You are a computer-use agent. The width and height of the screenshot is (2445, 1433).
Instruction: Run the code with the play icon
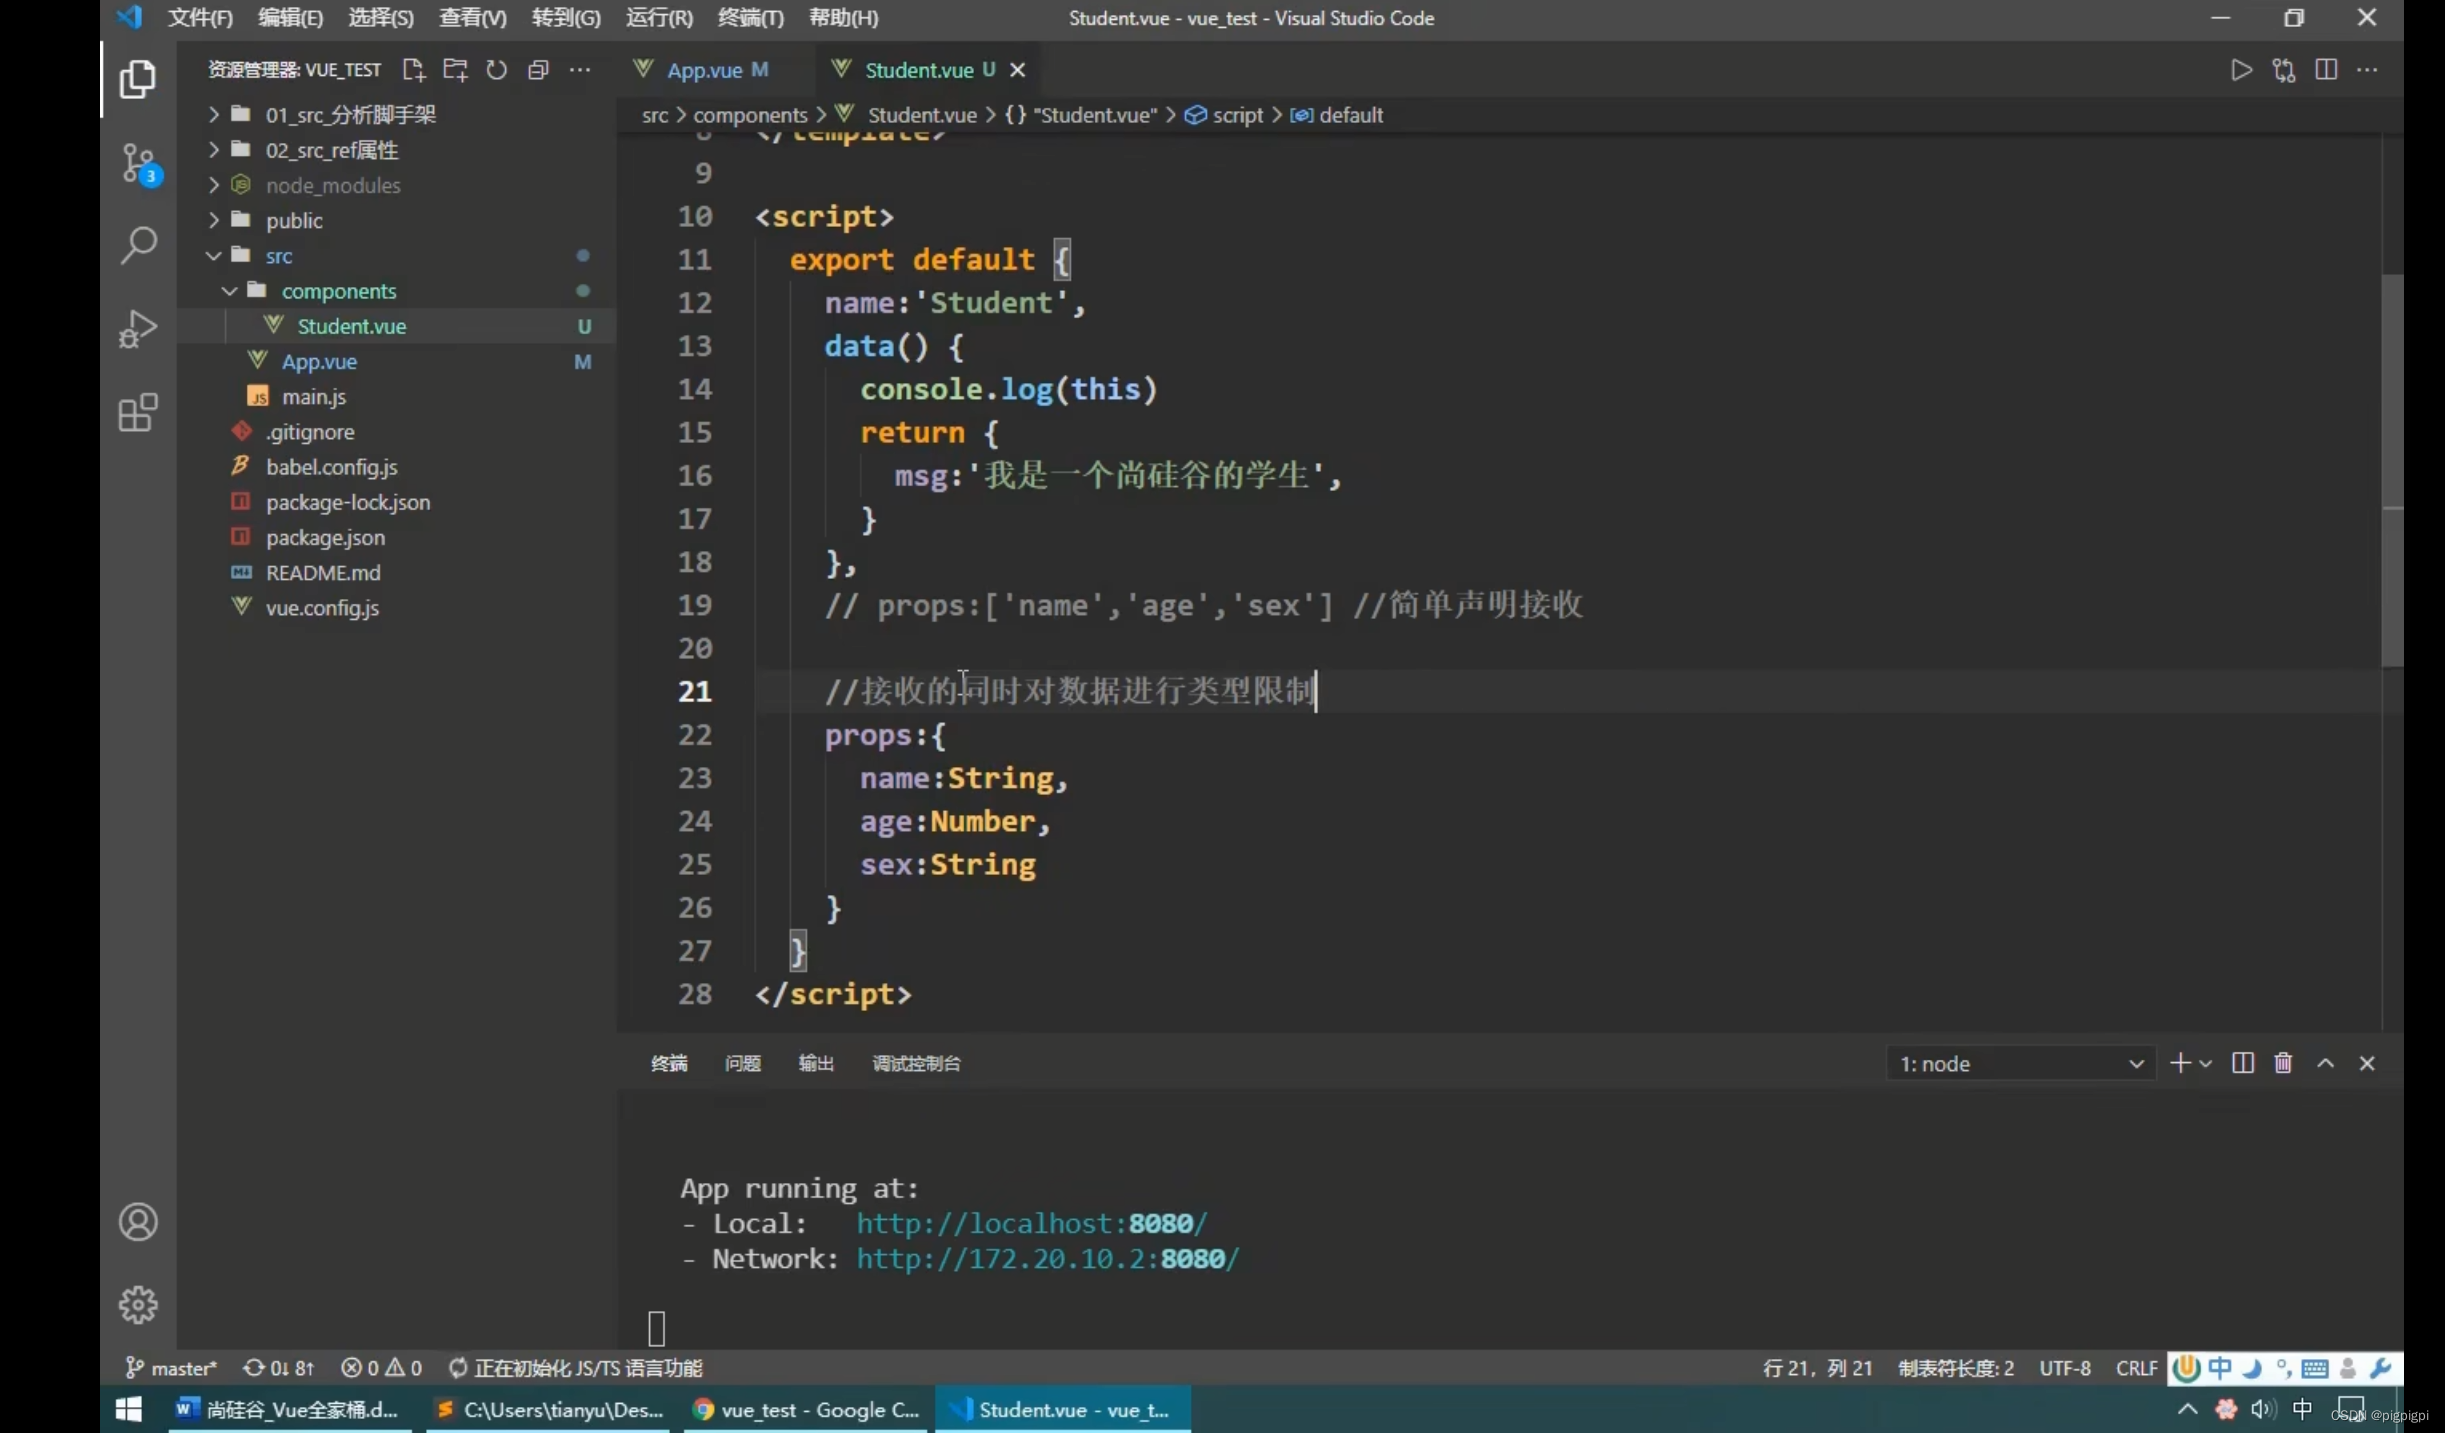click(2241, 70)
